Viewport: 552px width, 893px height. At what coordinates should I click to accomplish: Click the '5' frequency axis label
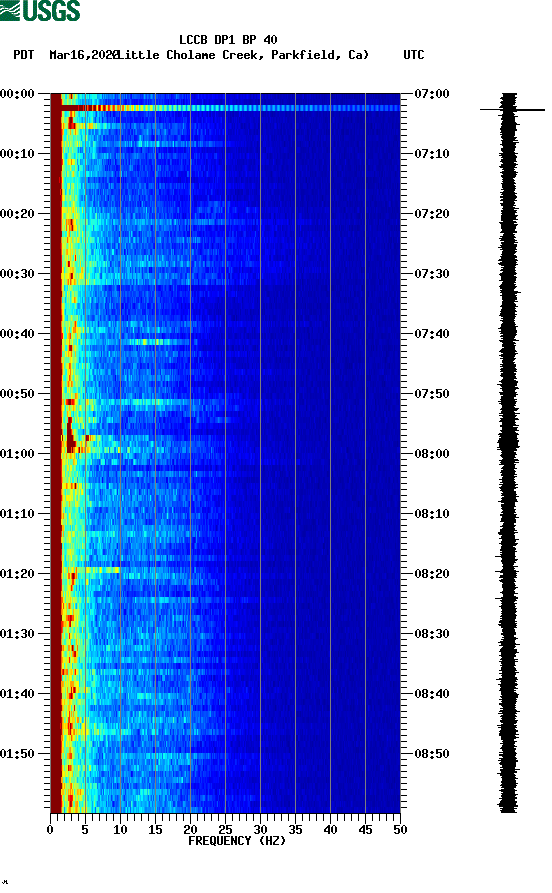coord(85,830)
